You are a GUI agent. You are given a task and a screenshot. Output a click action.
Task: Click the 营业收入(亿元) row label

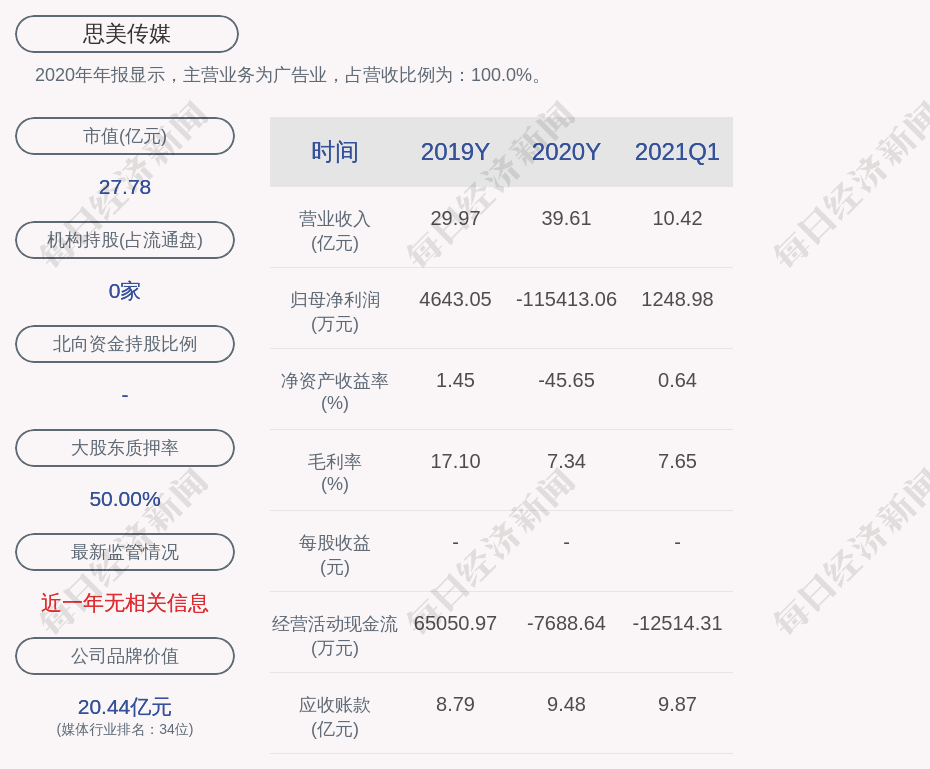335,230
